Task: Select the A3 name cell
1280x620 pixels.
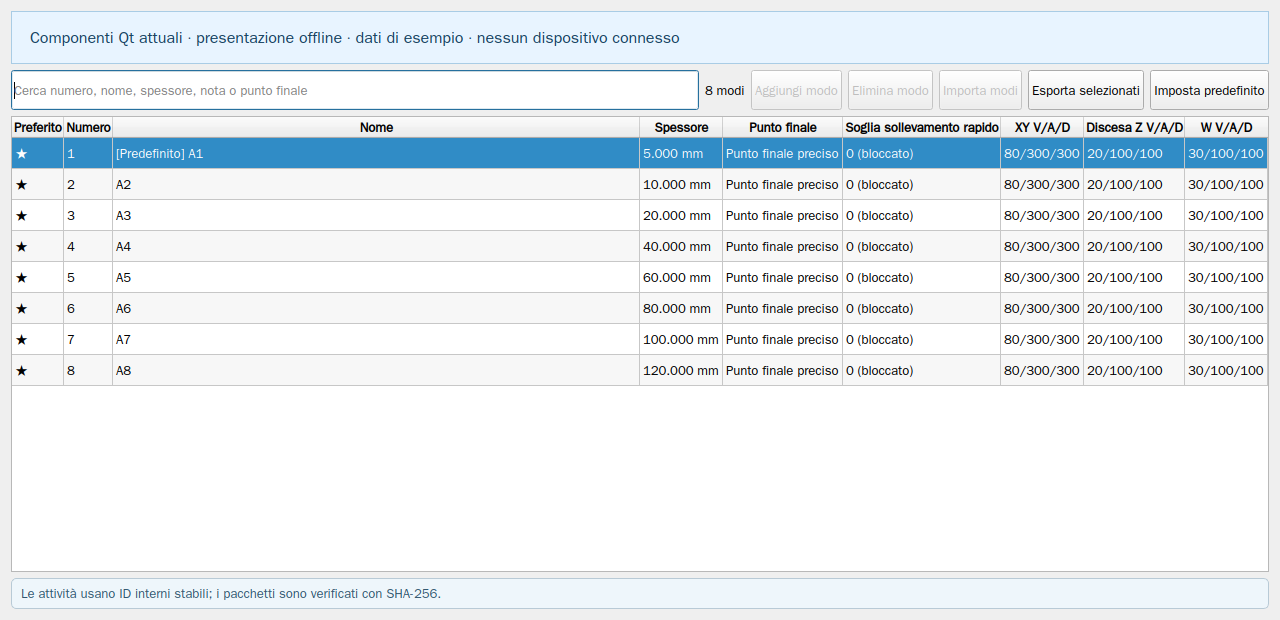Action: pyautogui.click(x=376, y=216)
